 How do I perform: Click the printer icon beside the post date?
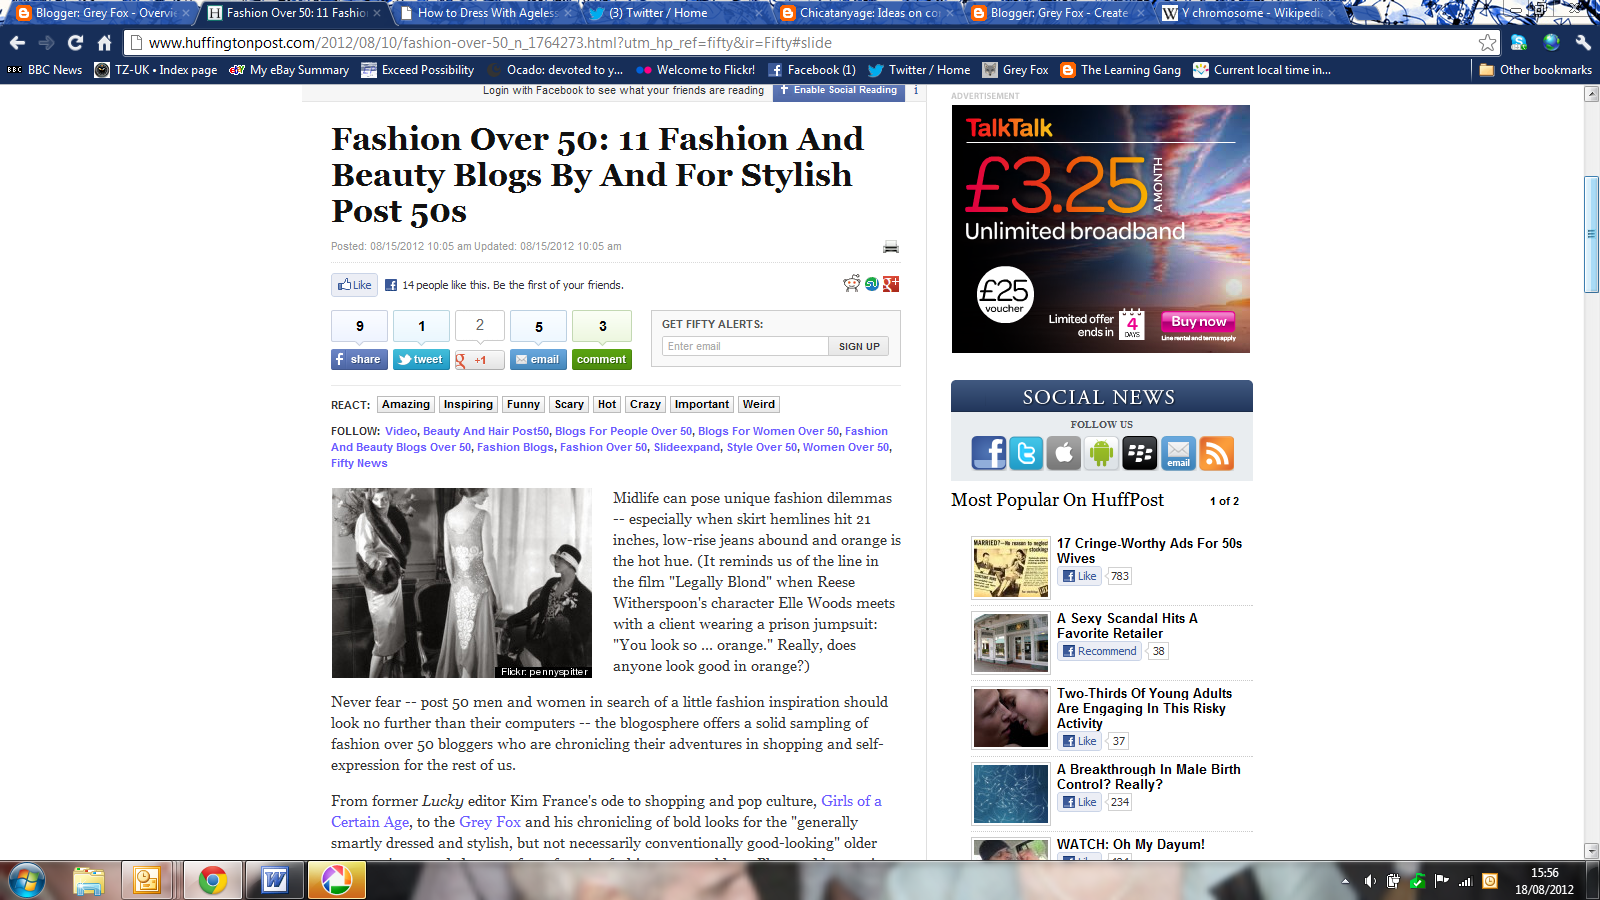point(891,247)
